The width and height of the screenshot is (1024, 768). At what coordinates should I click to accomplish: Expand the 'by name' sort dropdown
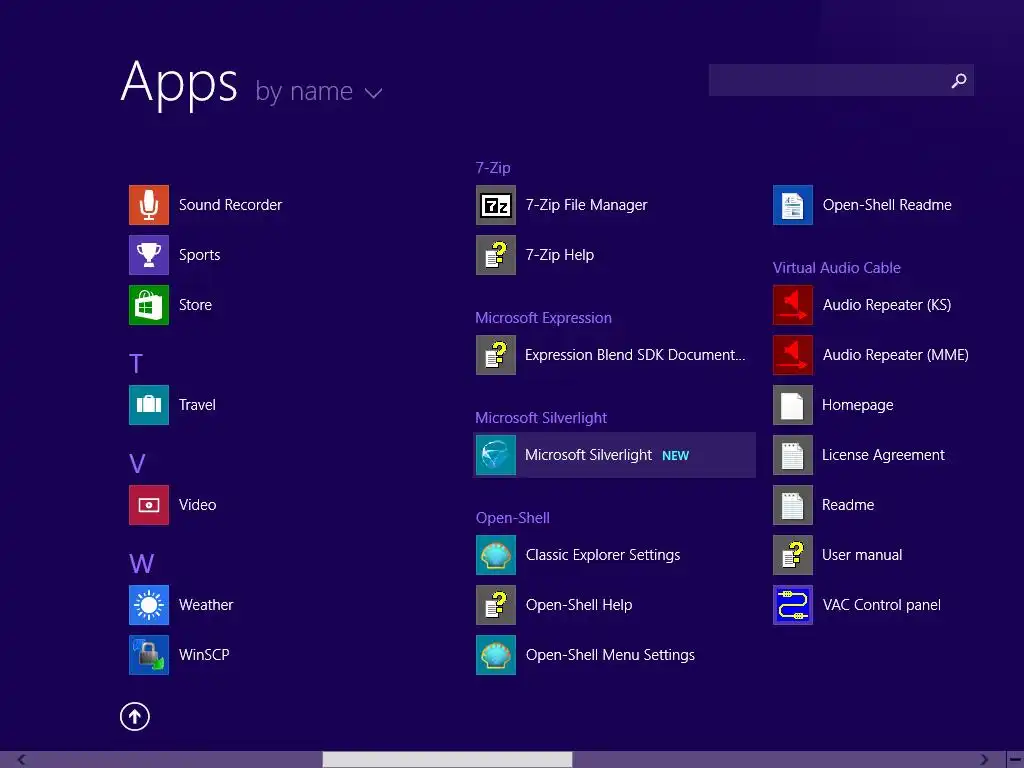318,91
